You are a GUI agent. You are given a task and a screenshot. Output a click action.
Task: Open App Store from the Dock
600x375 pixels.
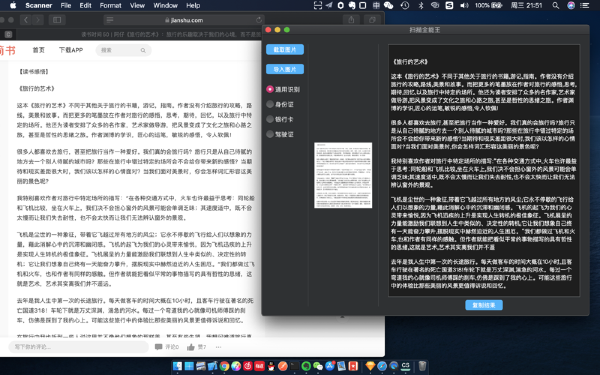point(330,366)
